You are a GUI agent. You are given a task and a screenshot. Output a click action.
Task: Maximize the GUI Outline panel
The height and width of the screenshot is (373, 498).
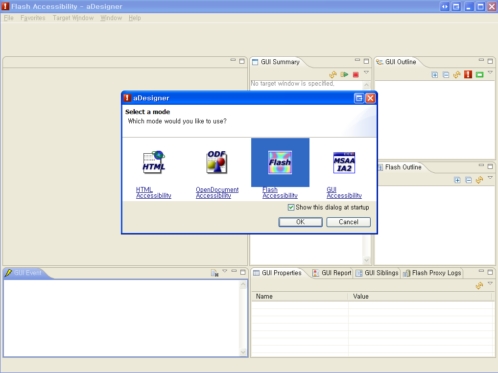click(490, 61)
